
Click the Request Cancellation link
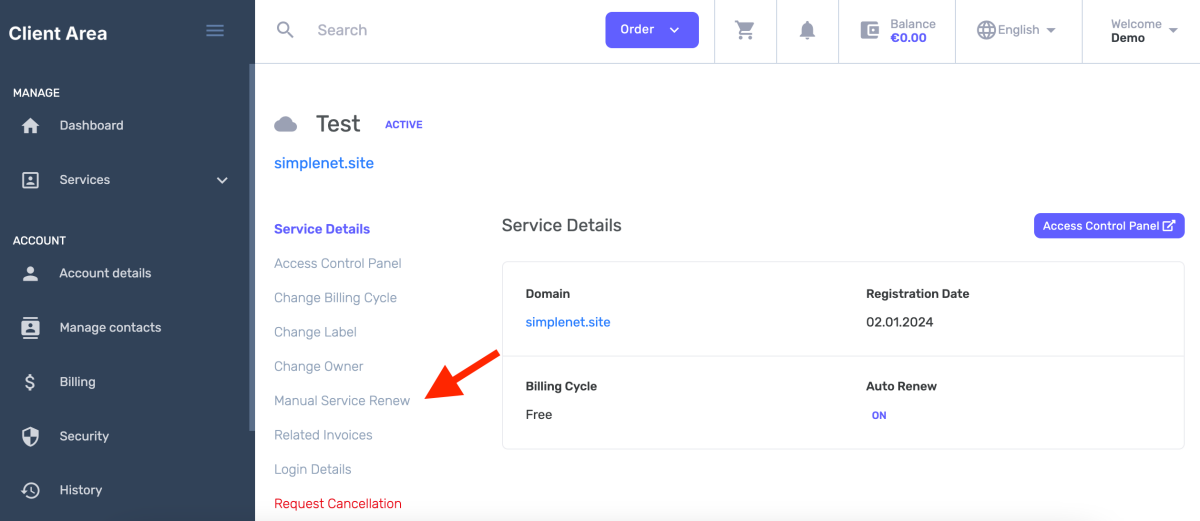pyautogui.click(x=338, y=504)
